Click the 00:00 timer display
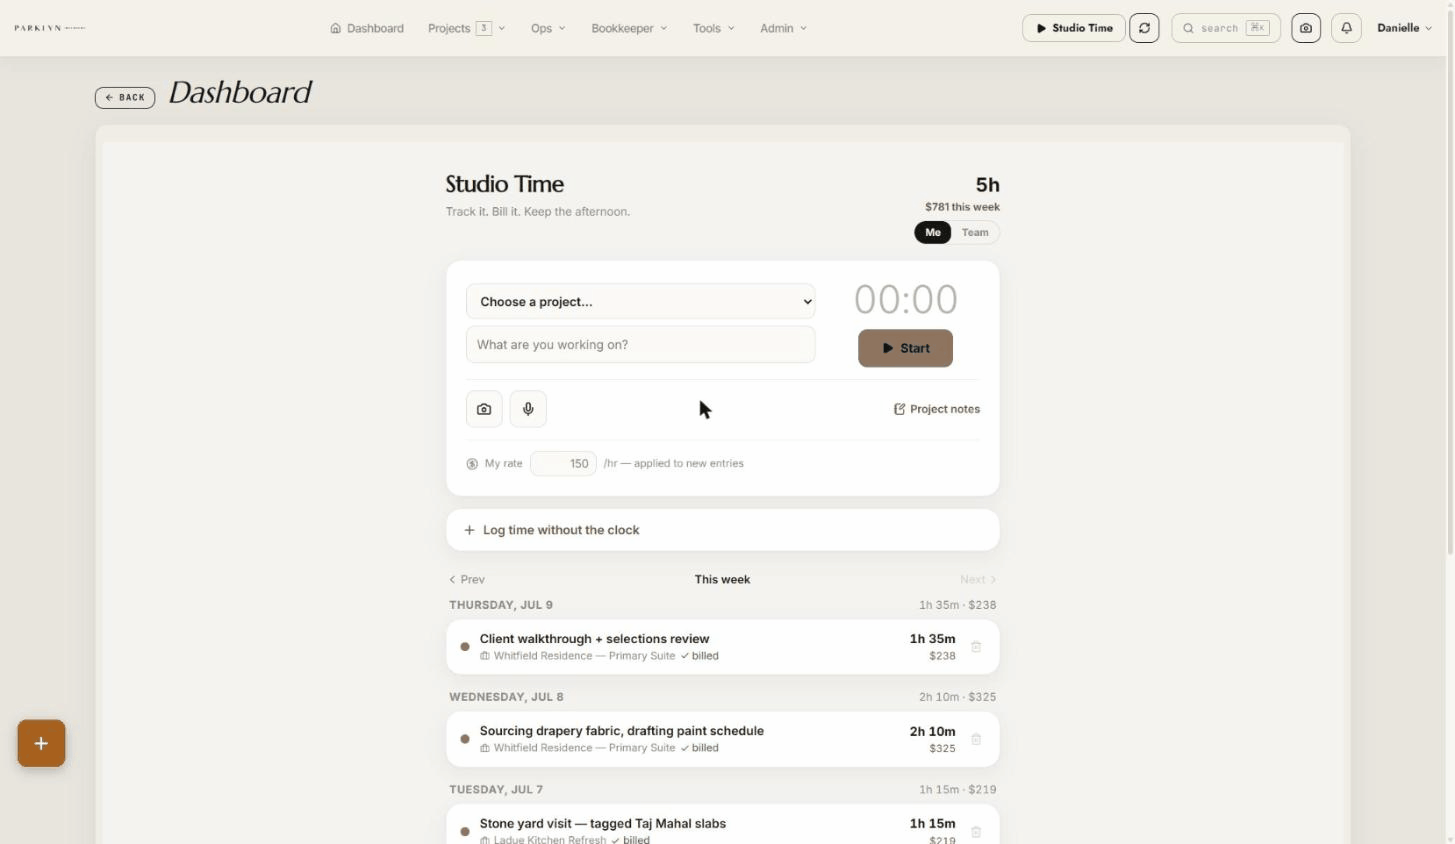1455x844 pixels. tap(905, 299)
